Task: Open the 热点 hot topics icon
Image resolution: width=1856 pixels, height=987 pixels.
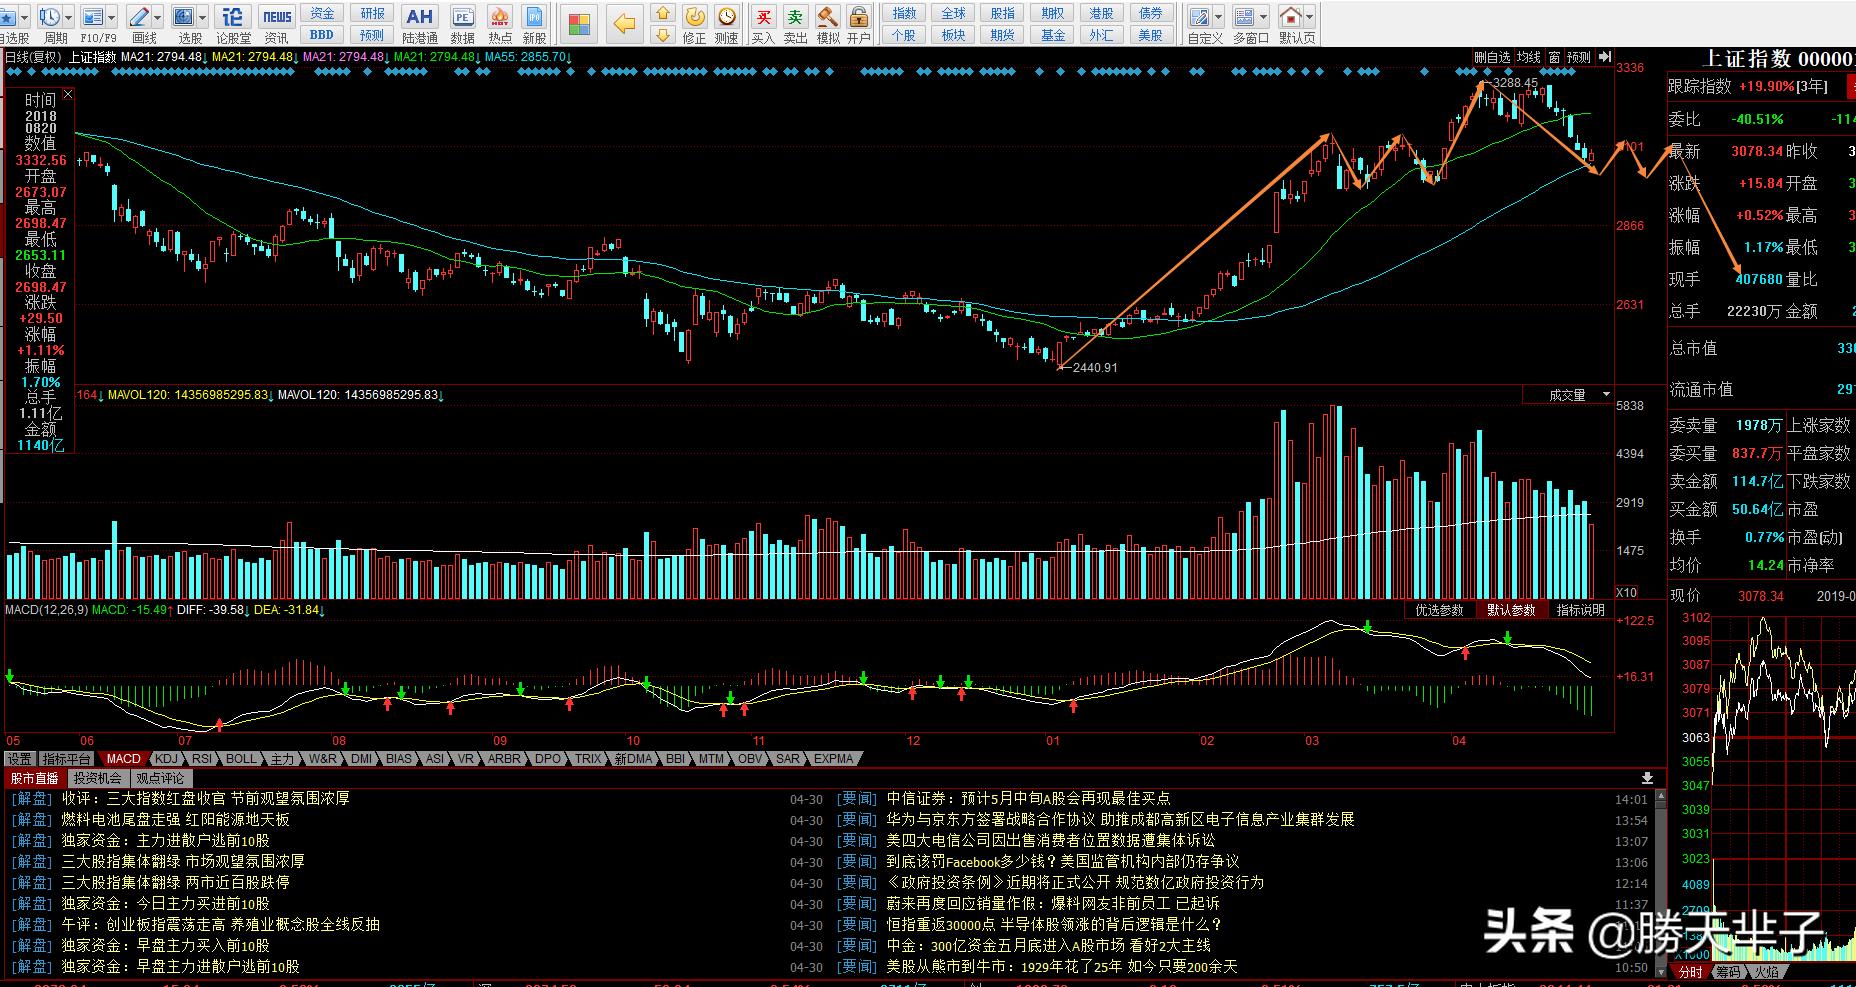Action: [500, 23]
